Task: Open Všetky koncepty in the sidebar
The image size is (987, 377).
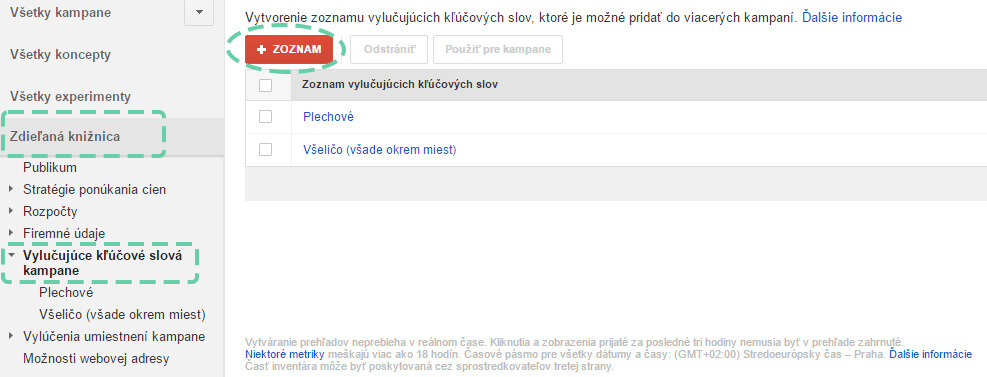Action: coord(60,55)
